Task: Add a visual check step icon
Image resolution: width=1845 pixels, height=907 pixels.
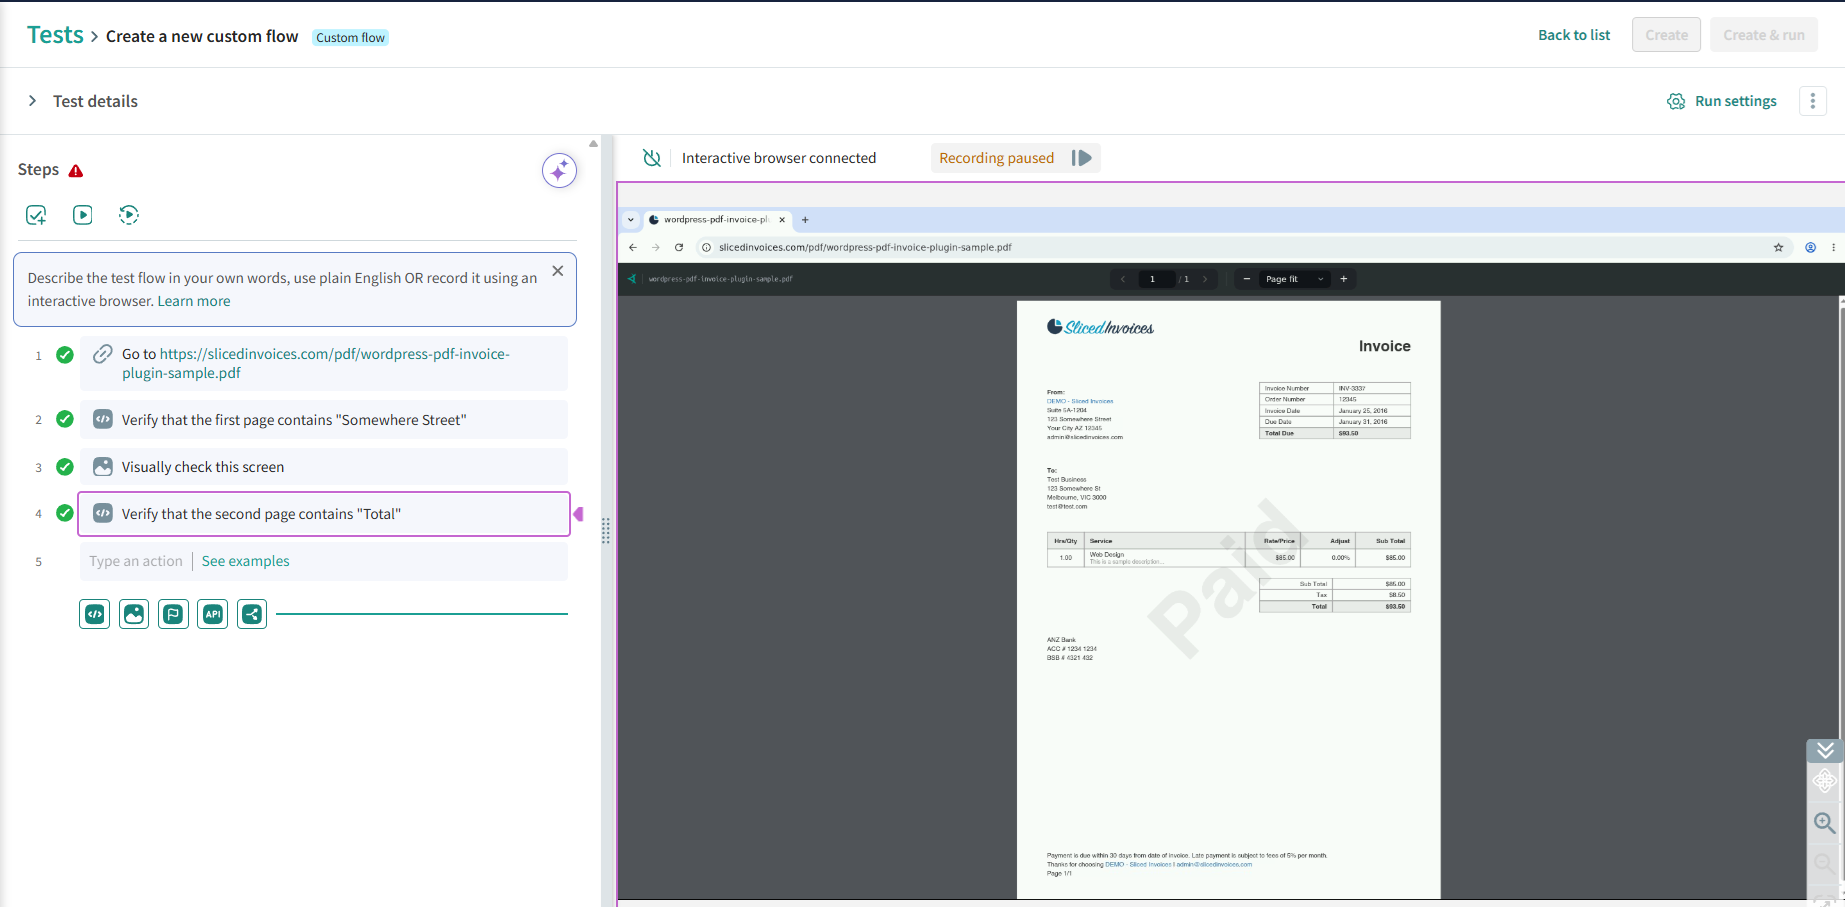Action: (x=134, y=614)
